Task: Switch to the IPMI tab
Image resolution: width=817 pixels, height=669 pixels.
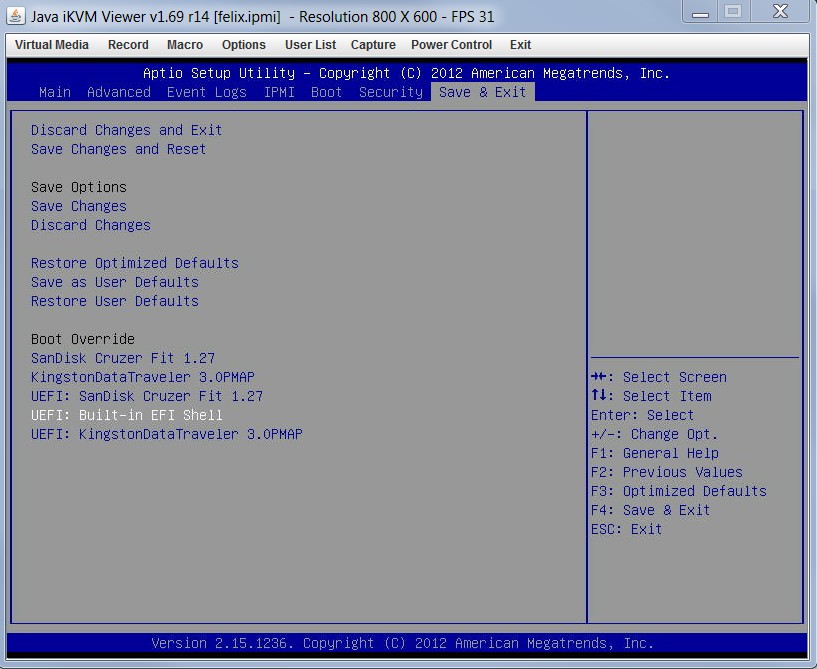Action: tap(279, 92)
